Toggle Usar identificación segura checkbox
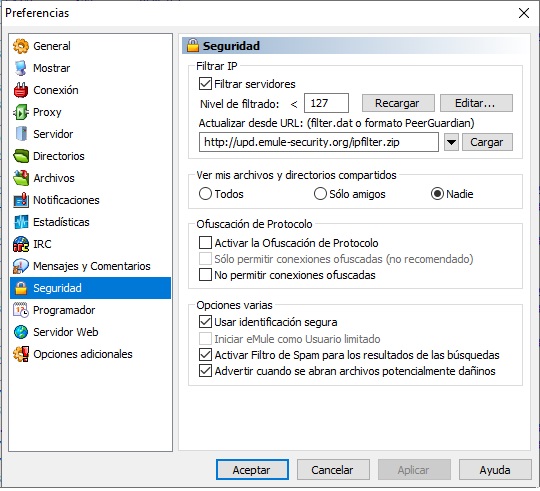Viewport: 540px width, 491px height. (205, 322)
